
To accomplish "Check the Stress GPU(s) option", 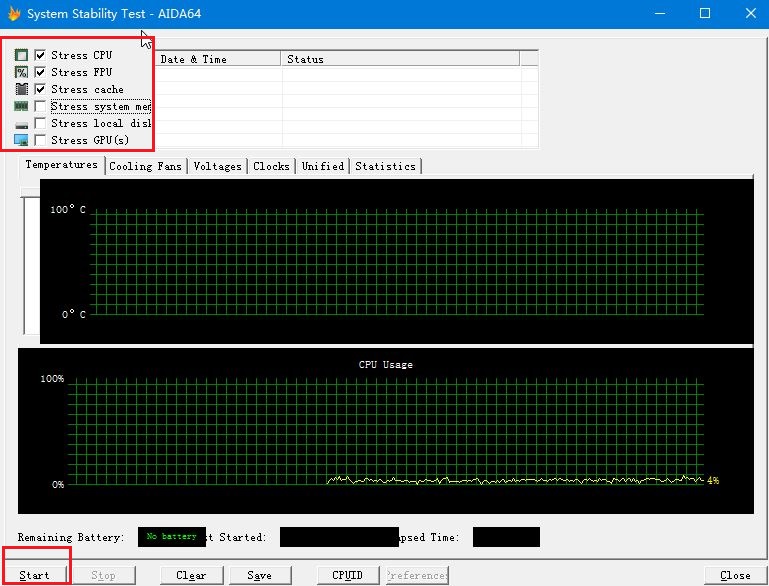I will pos(40,140).
